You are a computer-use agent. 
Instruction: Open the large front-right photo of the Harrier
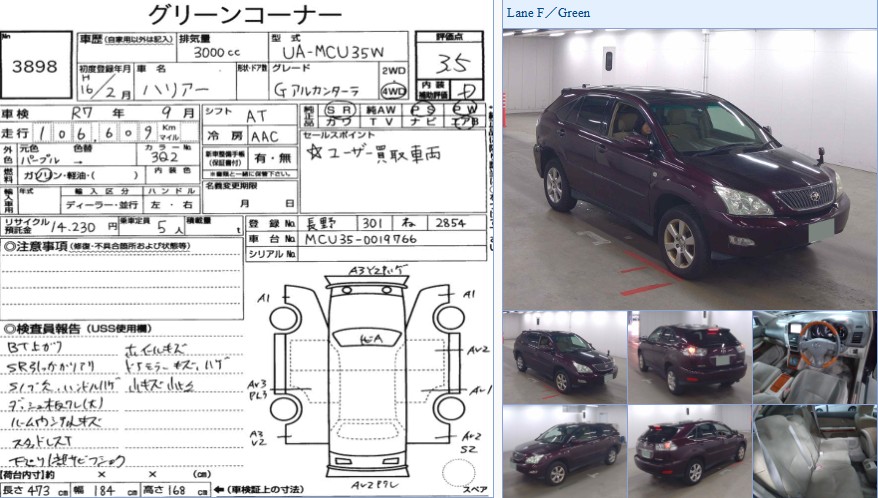689,169
